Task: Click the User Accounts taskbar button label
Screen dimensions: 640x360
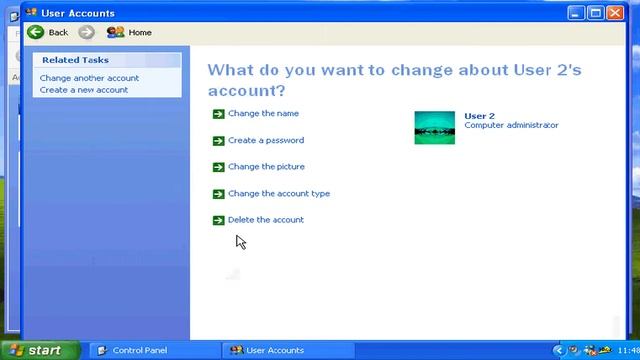Action: click(275, 350)
